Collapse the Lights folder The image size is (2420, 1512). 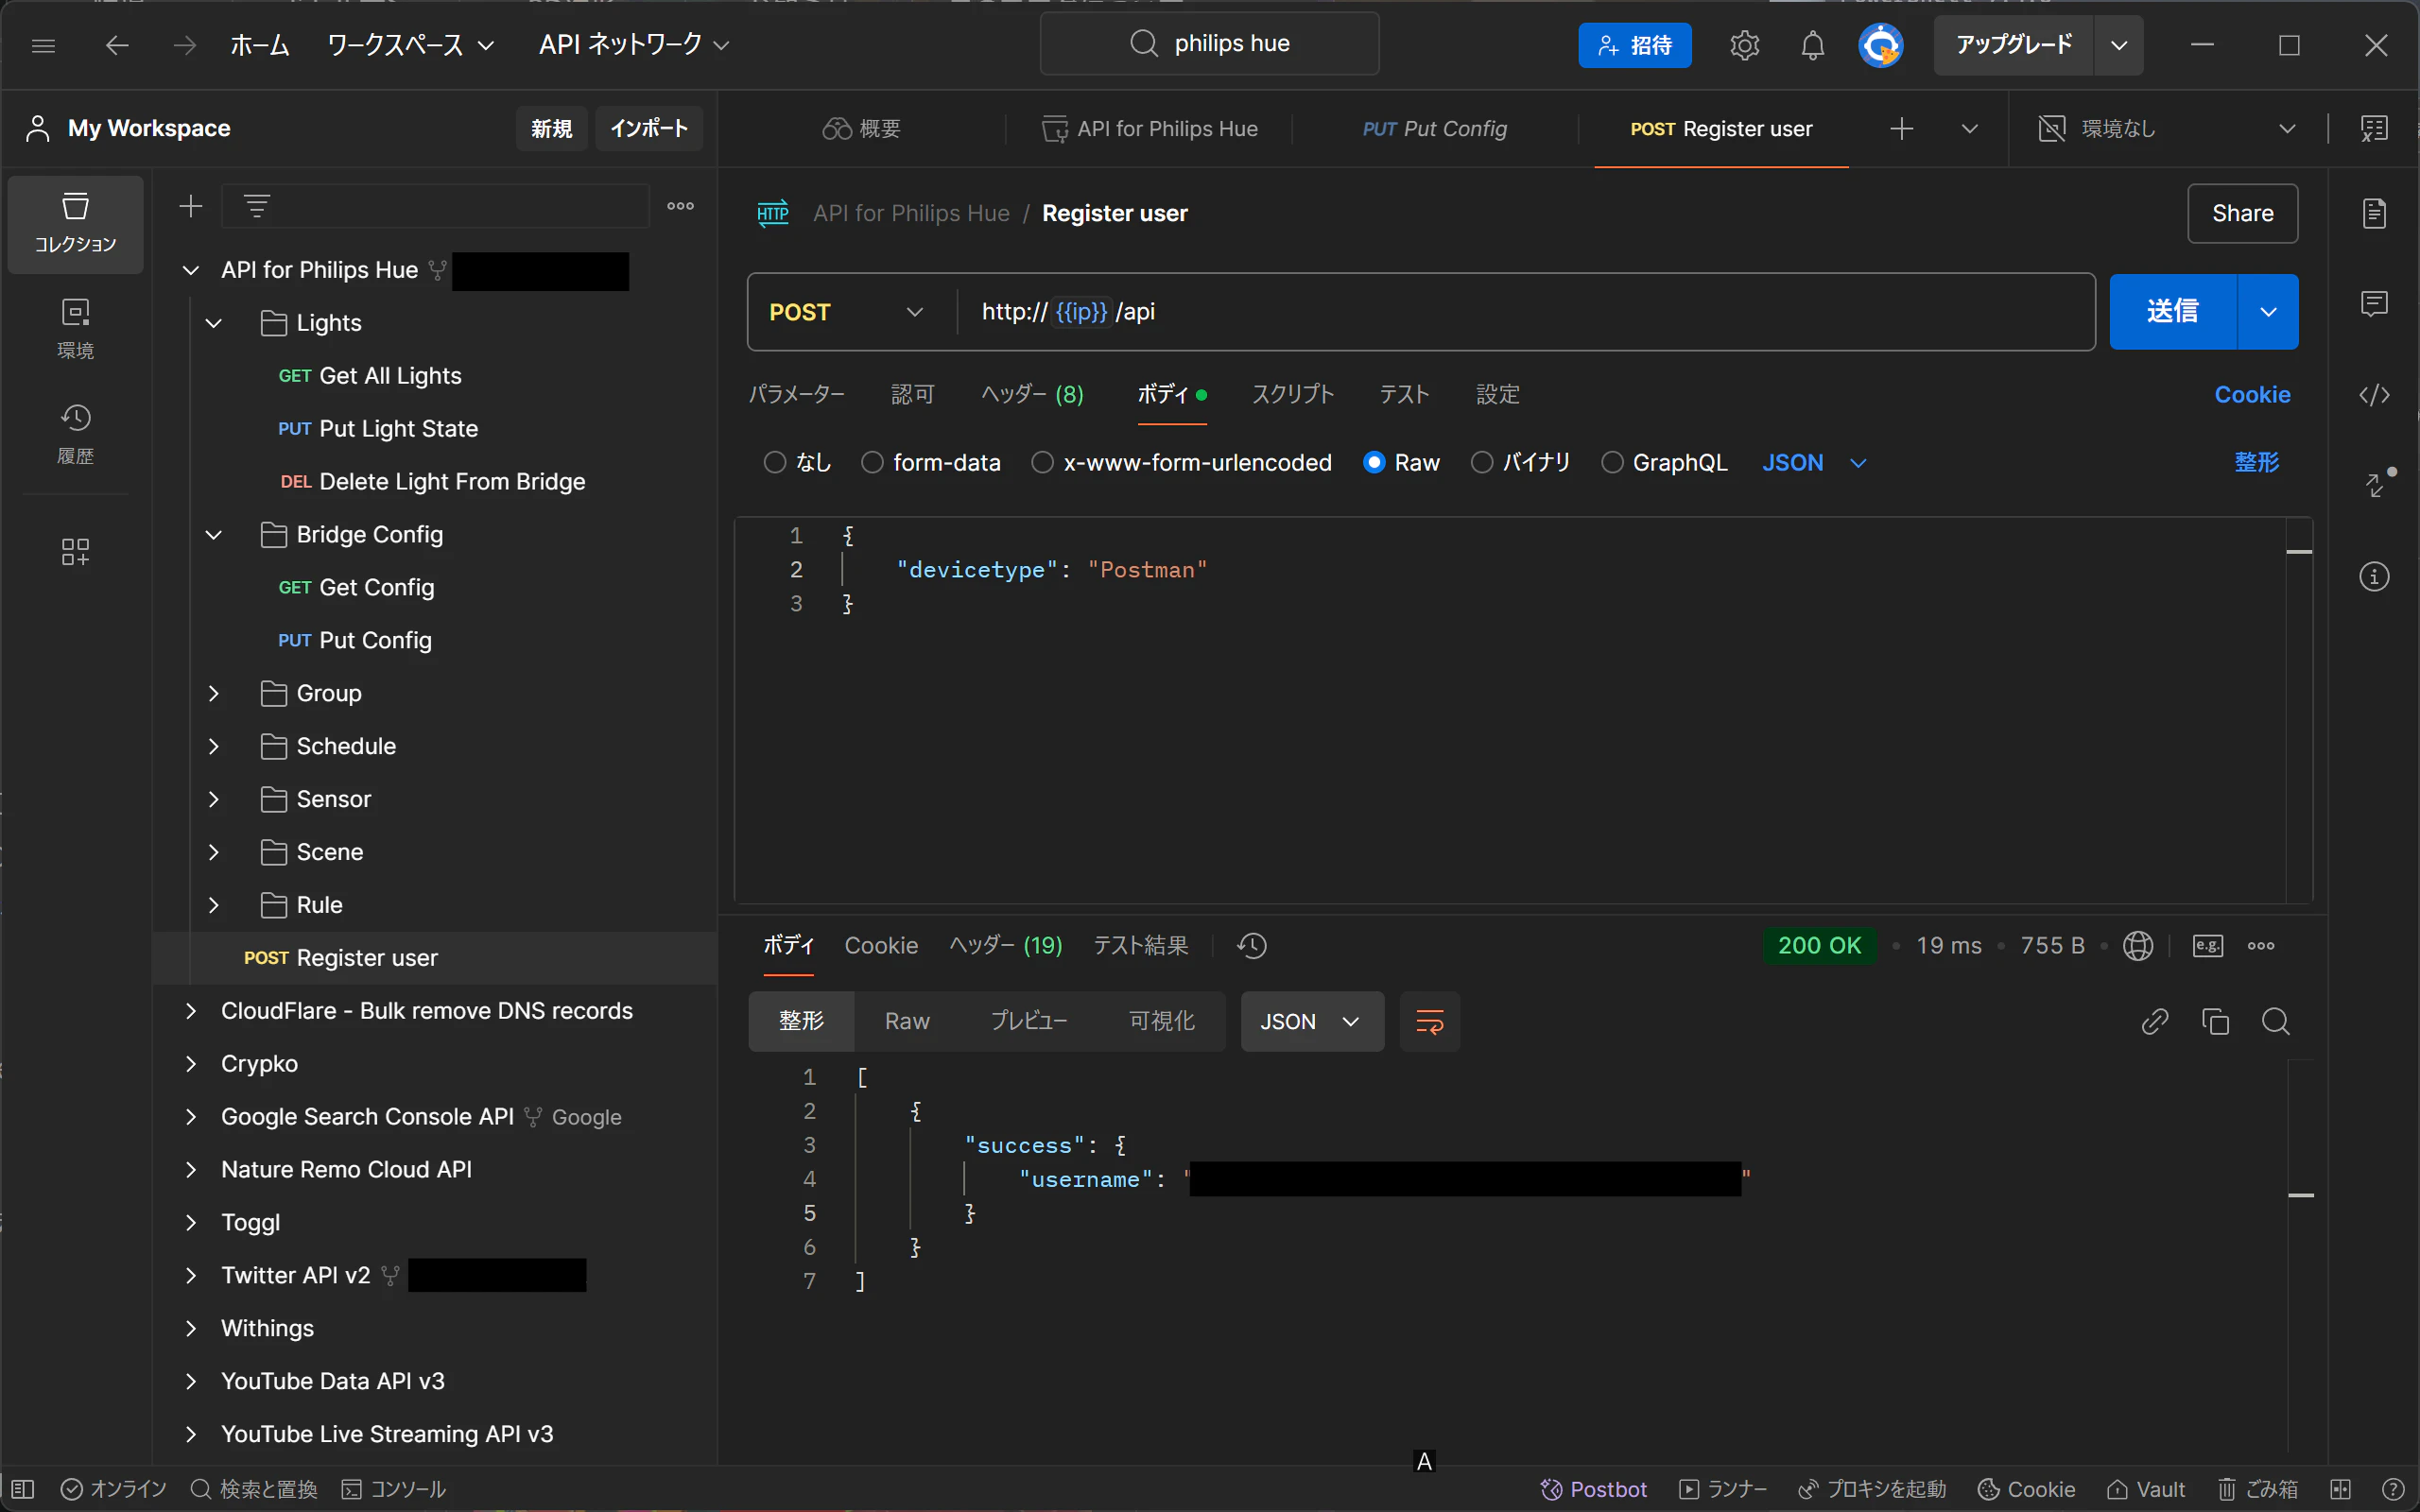(x=213, y=323)
